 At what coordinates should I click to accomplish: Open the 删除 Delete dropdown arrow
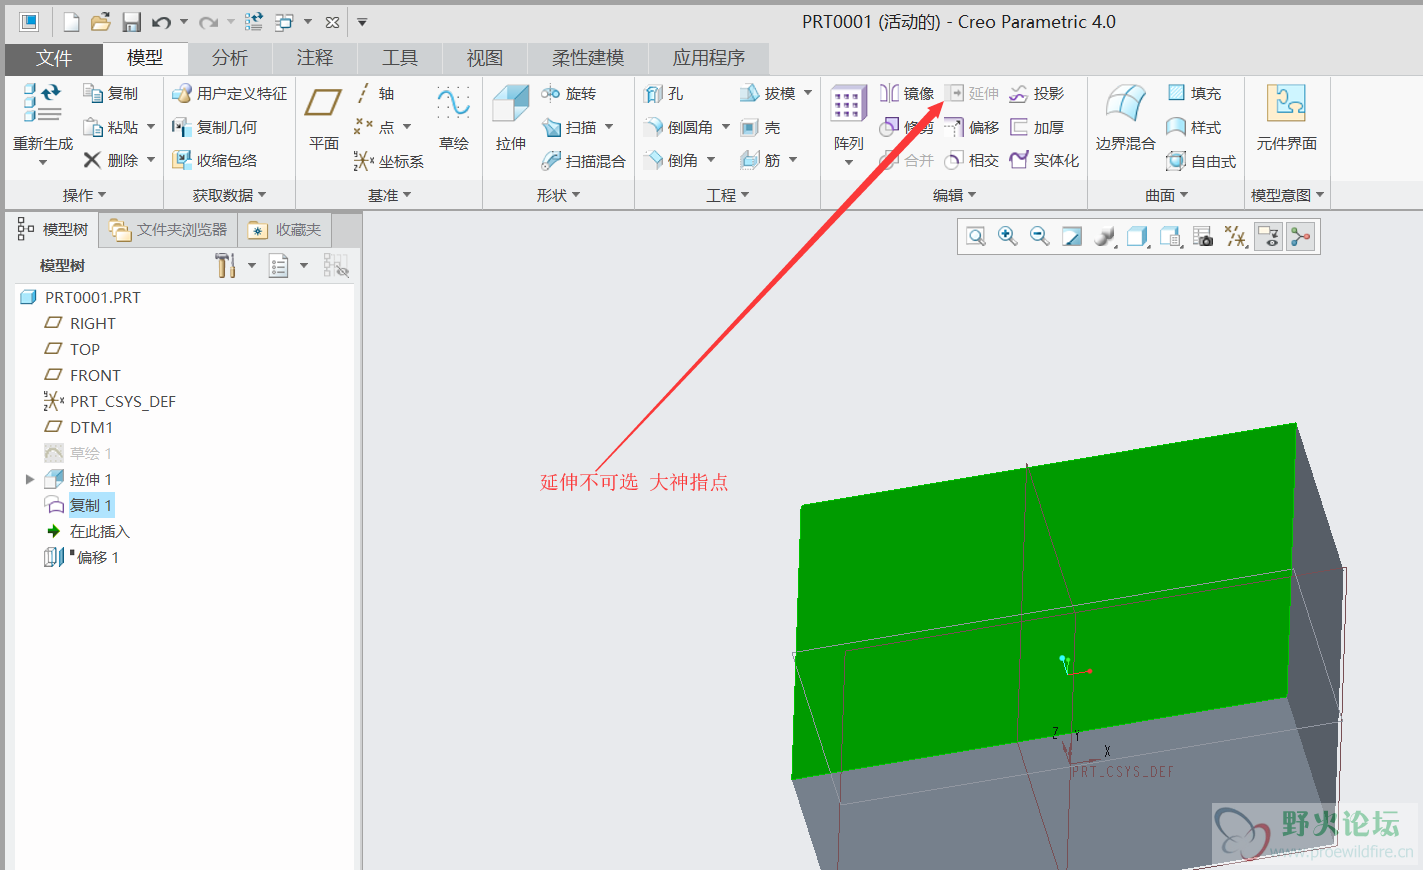tap(151, 160)
